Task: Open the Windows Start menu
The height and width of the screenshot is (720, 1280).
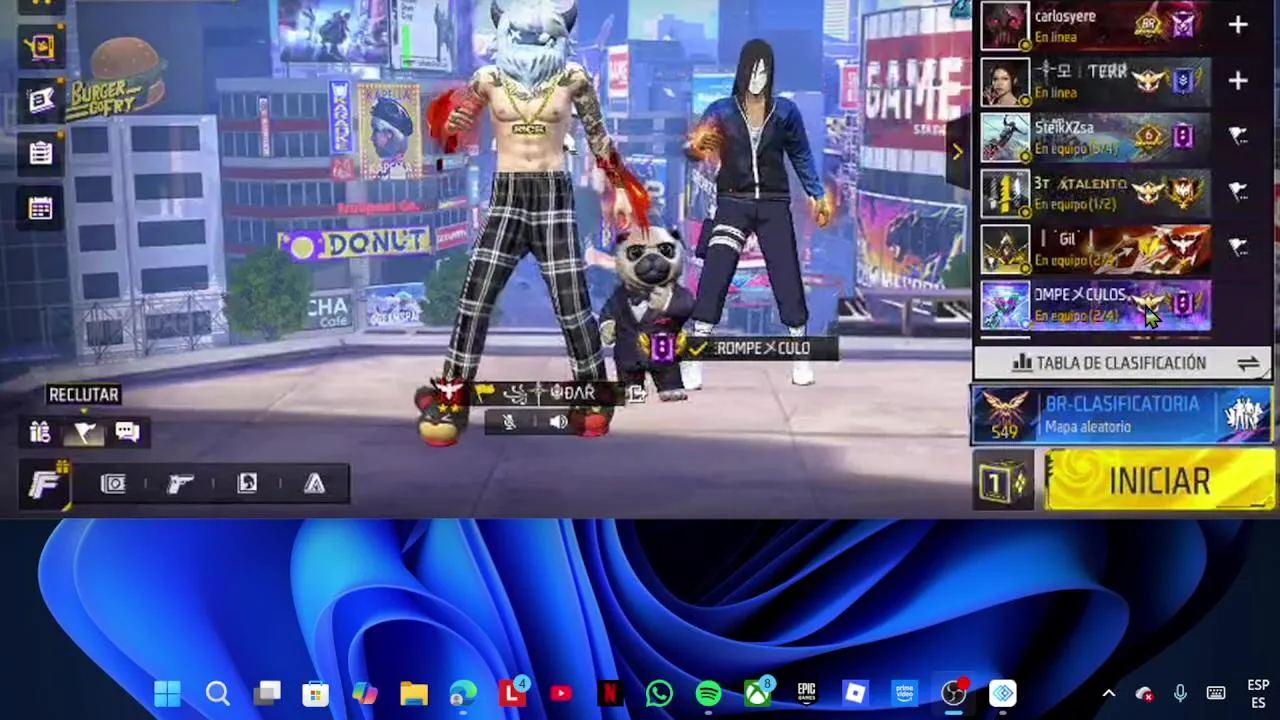Action: 168,693
